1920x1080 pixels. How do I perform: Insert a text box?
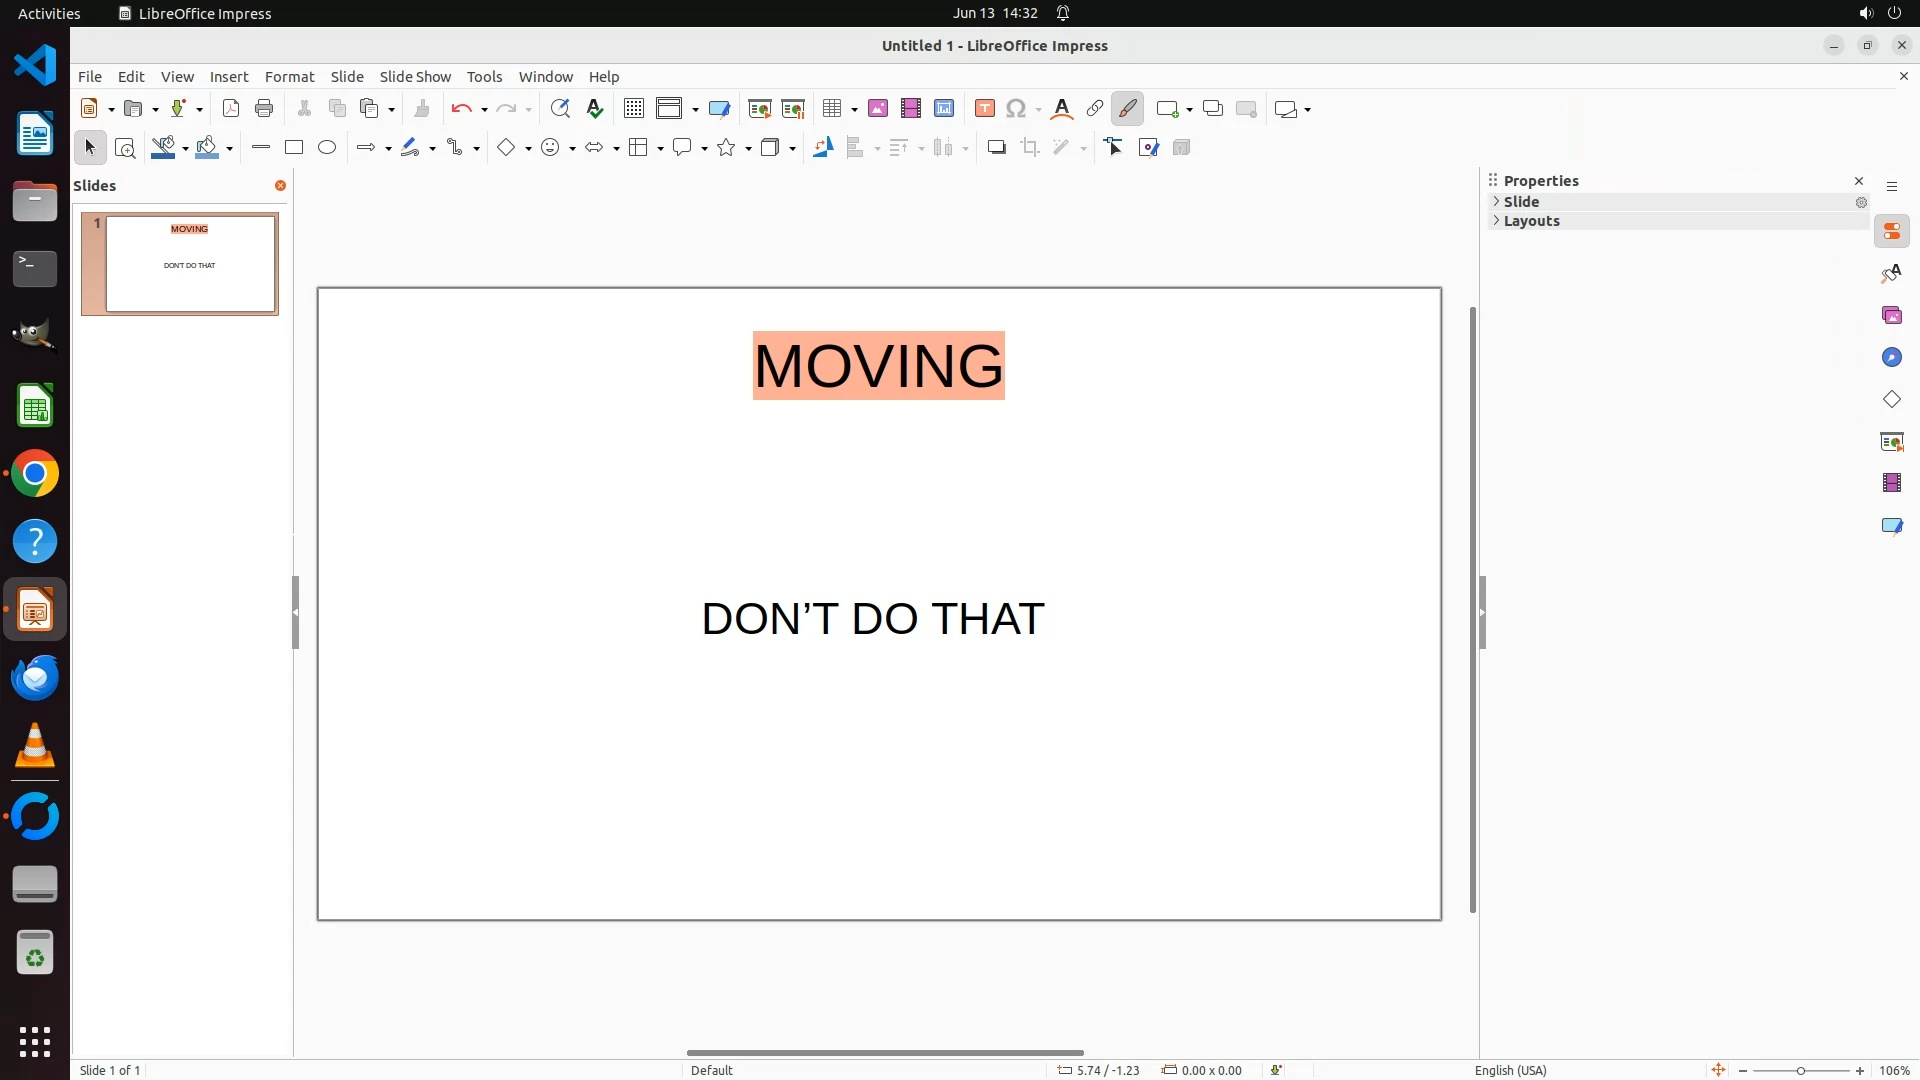984,109
